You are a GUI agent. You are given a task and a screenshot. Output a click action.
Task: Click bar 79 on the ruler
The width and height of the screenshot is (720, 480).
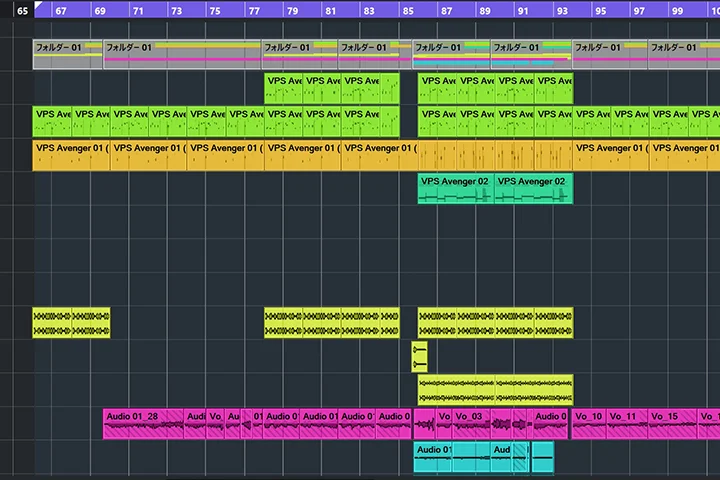pyautogui.click(x=292, y=11)
